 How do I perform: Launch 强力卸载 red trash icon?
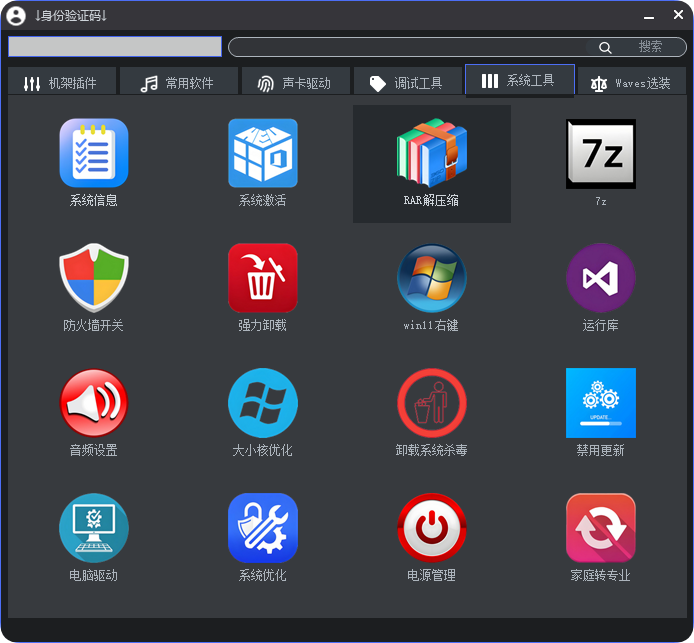point(263,278)
